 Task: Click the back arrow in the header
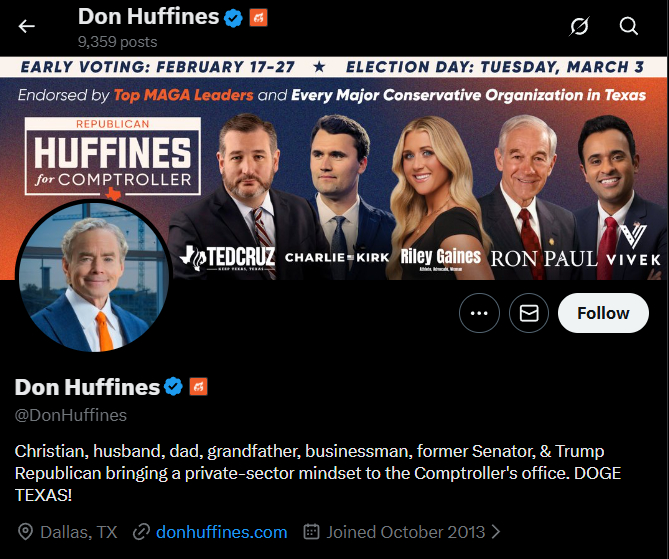(27, 27)
